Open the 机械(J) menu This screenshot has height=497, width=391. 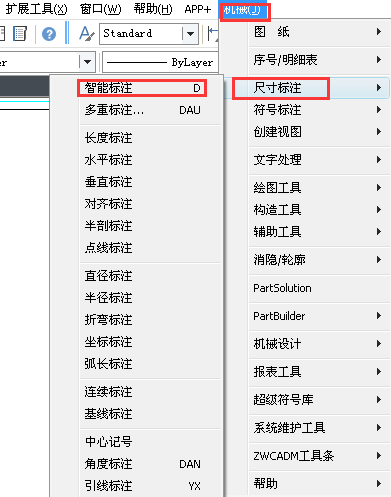pyautogui.click(x=243, y=10)
